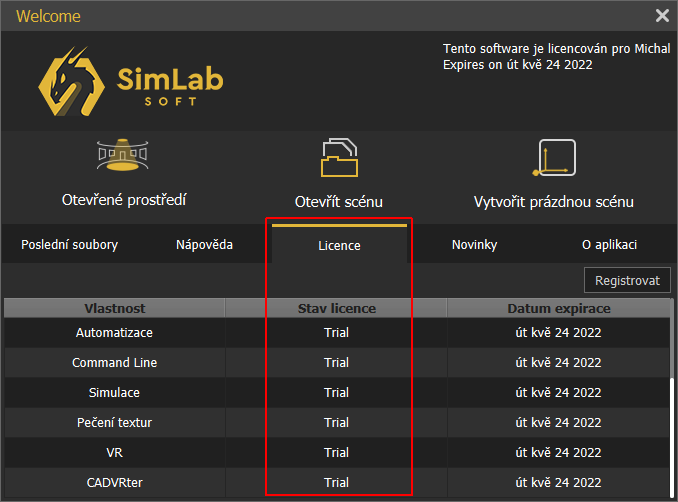
Task: Click the Otevřít scénu folder icon
Action: click(x=338, y=158)
